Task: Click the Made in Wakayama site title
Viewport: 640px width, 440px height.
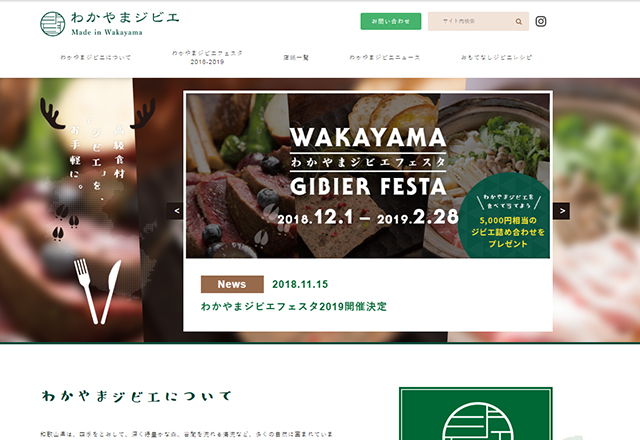Action: tap(107, 32)
